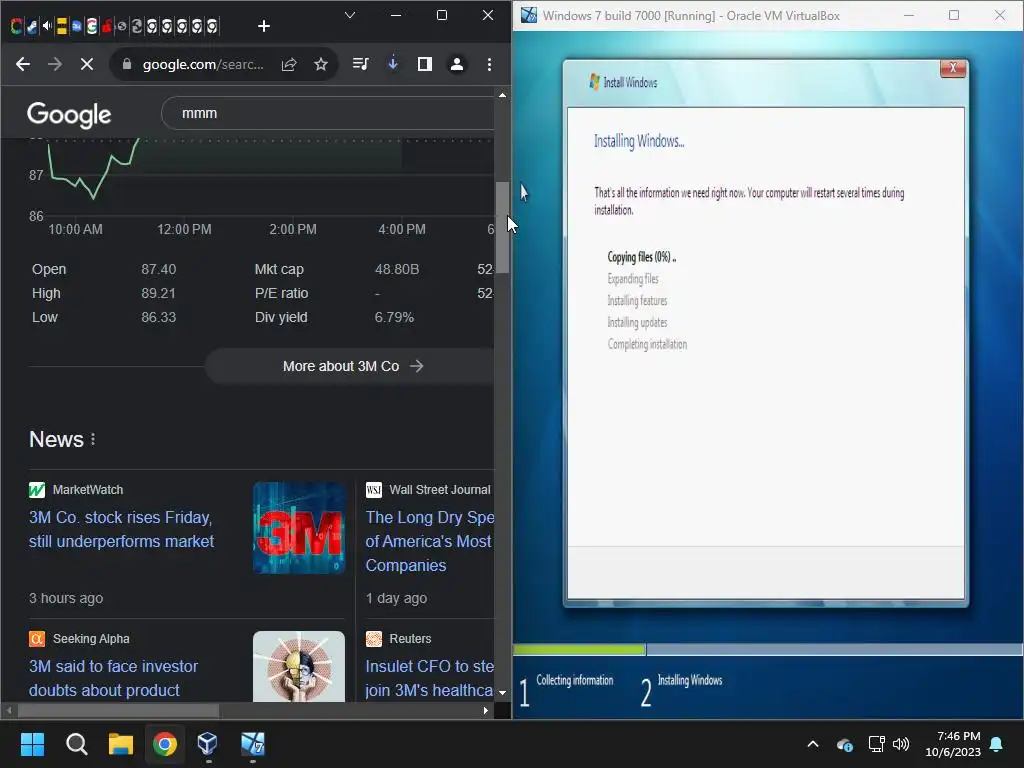Open the Windows Start menu
1024x768 pixels.
(x=32, y=744)
